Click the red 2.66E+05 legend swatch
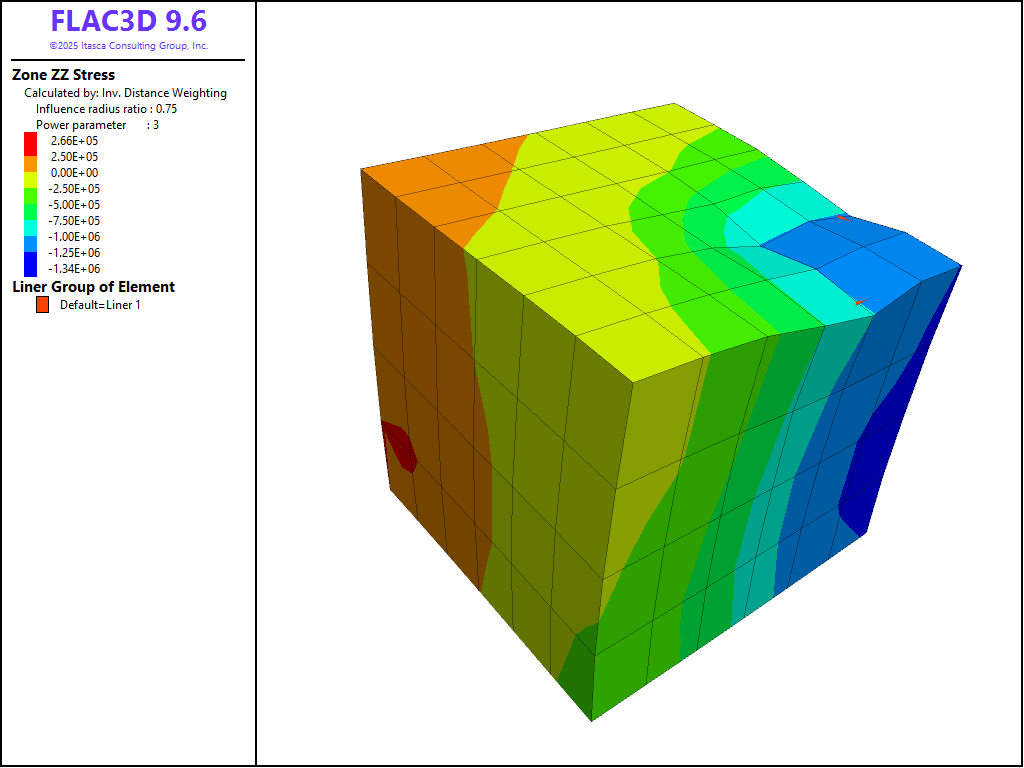This screenshot has width=1024, height=768. (30, 141)
